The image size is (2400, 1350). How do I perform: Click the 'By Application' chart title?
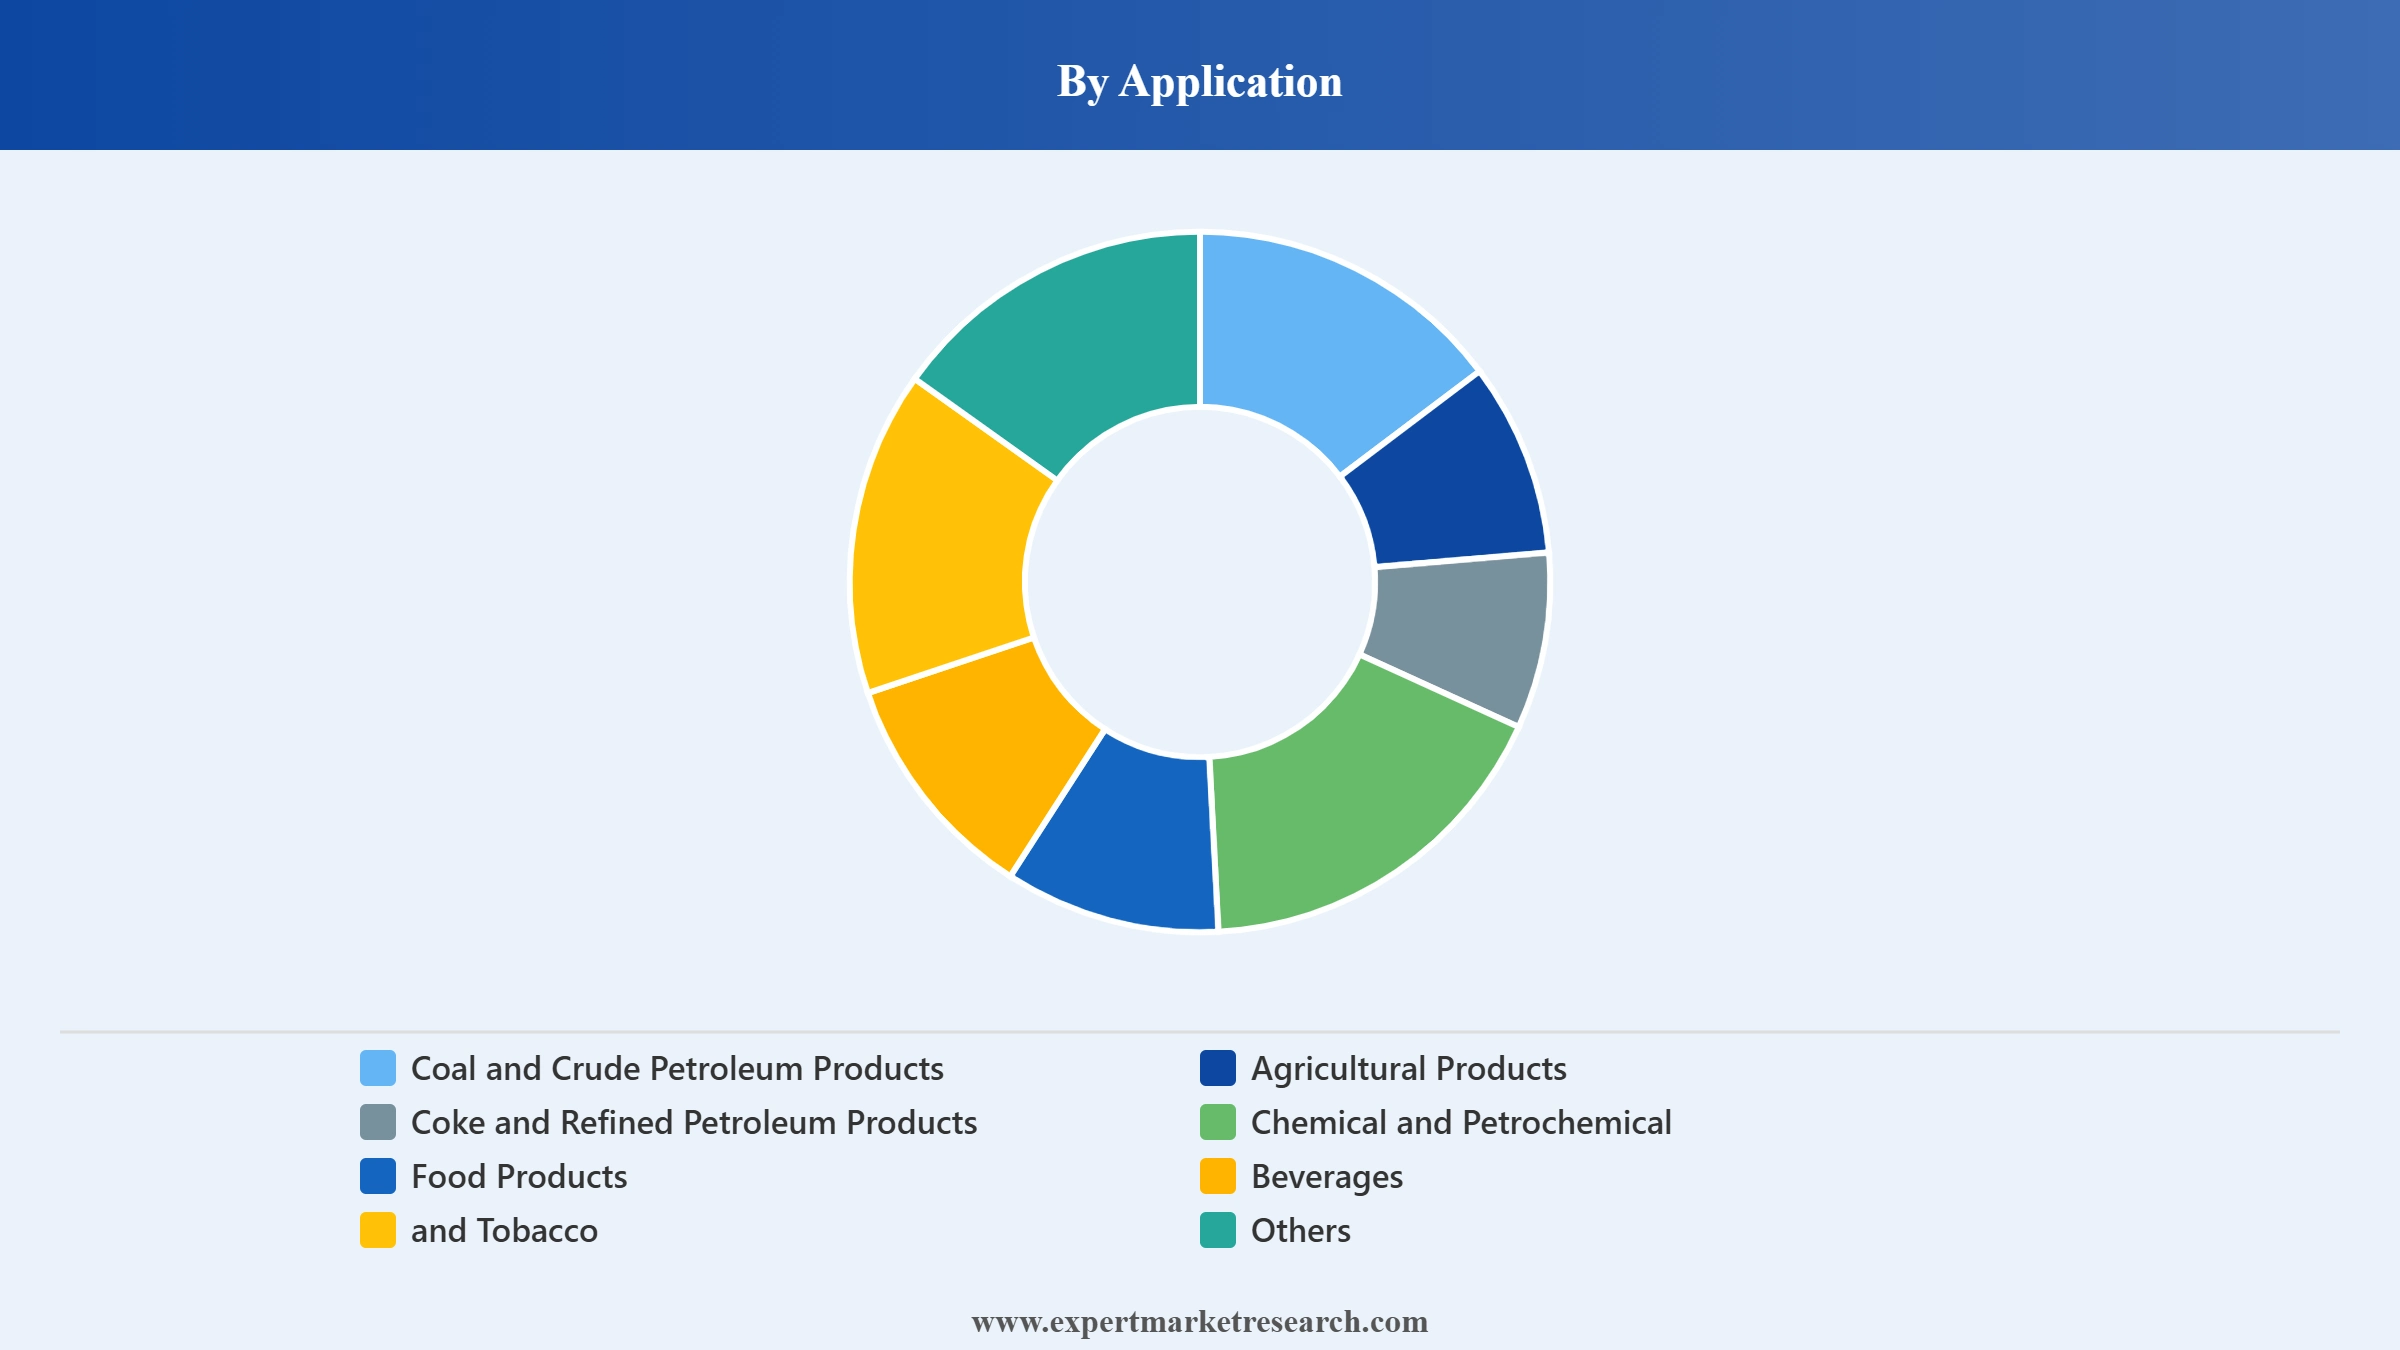1200,81
